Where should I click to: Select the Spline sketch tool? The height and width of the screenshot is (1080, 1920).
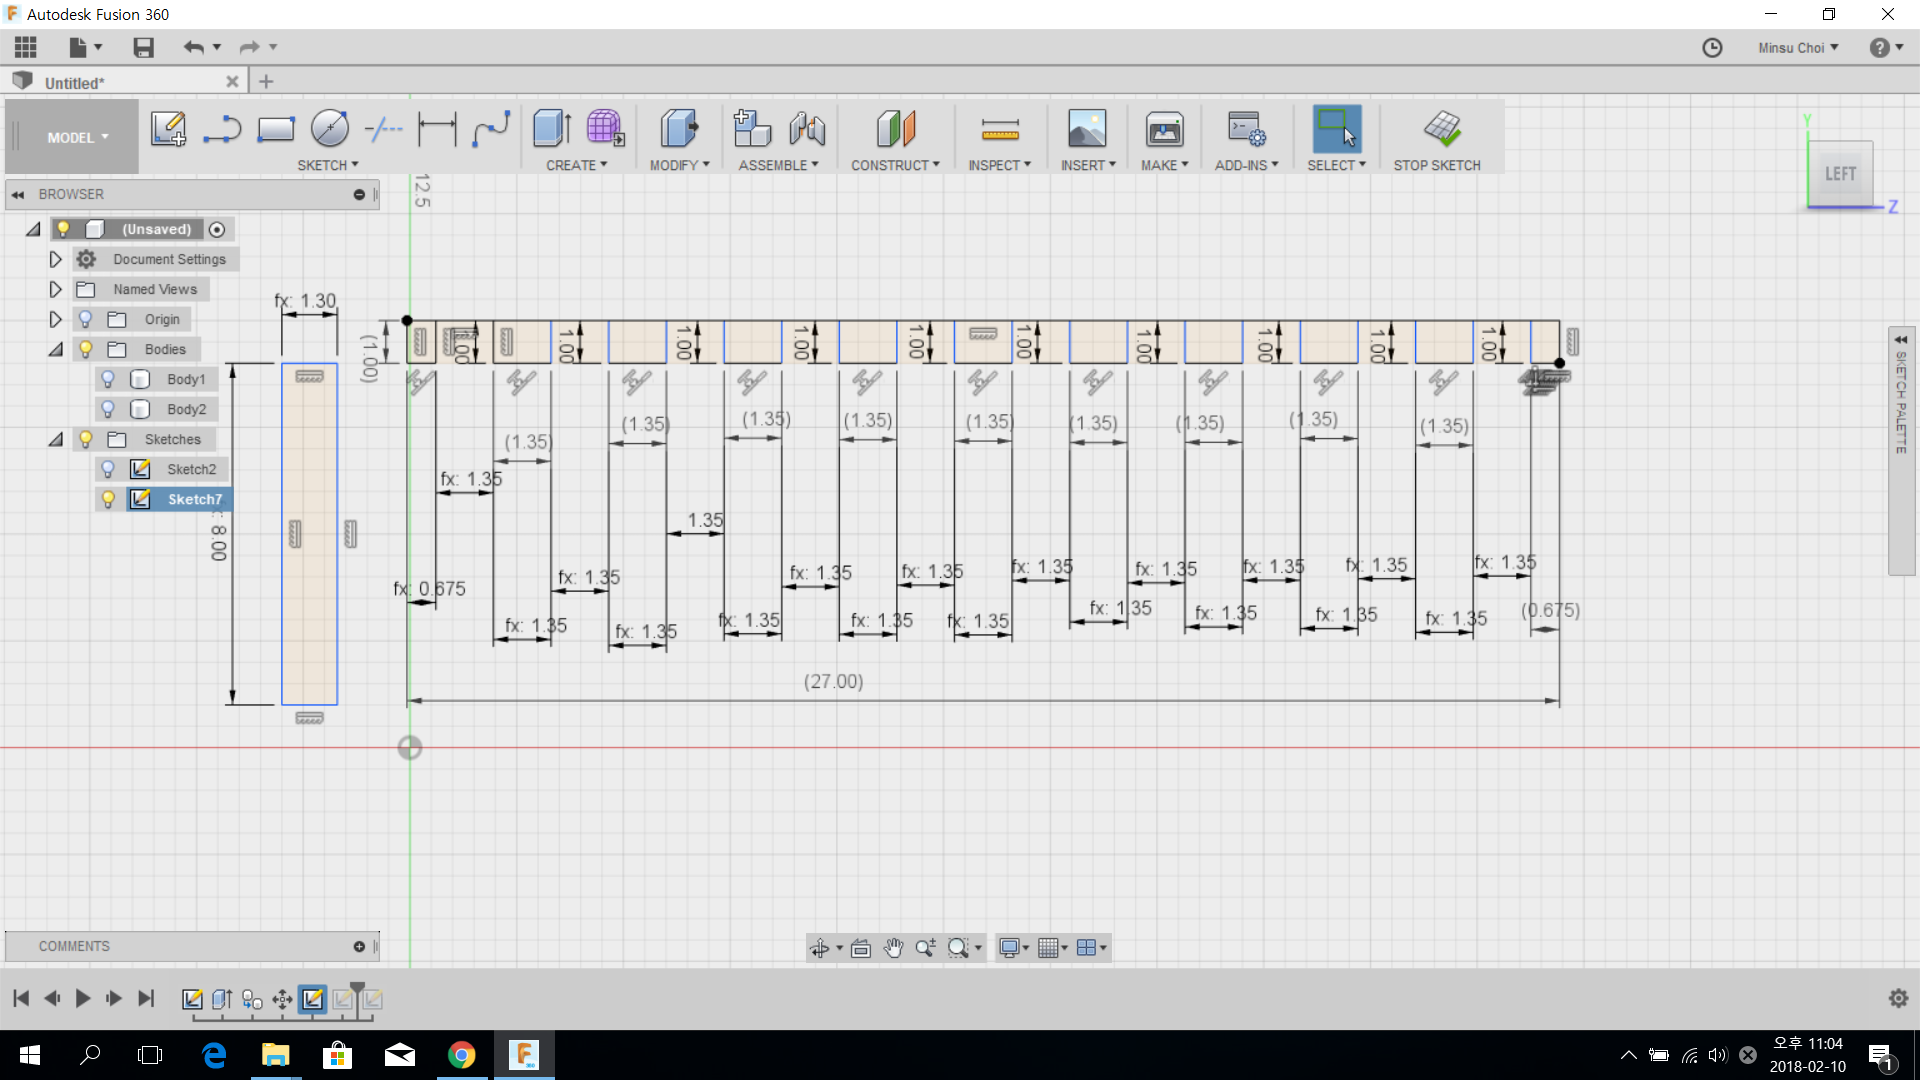491,129
